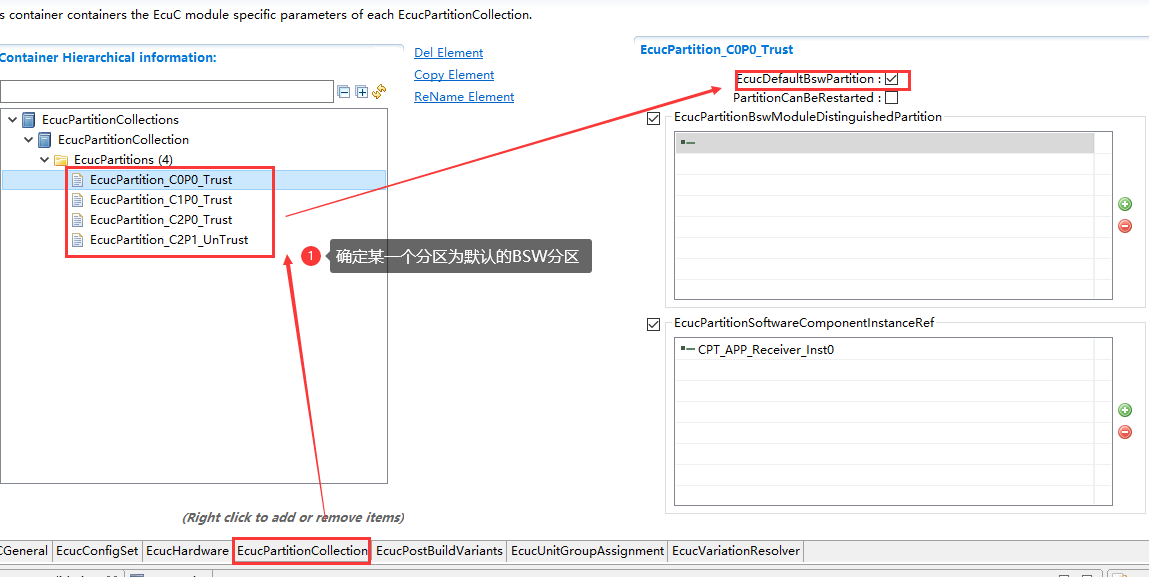Image resolution: width=1149 pixels, height=577 pixels.
Task: Collapse the EcucPartitions (4) folder
Action: (x=44, y=160)
